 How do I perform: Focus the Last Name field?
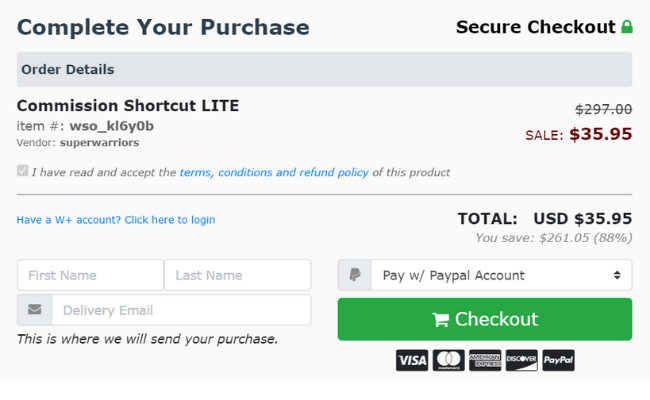coord(238,275)
